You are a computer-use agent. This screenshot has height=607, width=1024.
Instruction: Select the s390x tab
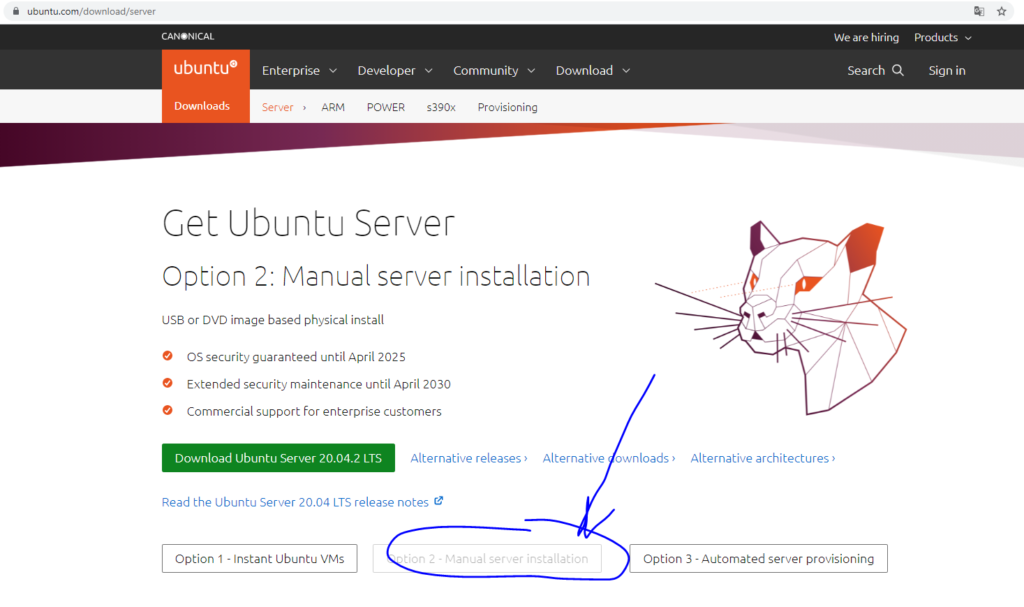pyautogui.click(x=441, y=107)
